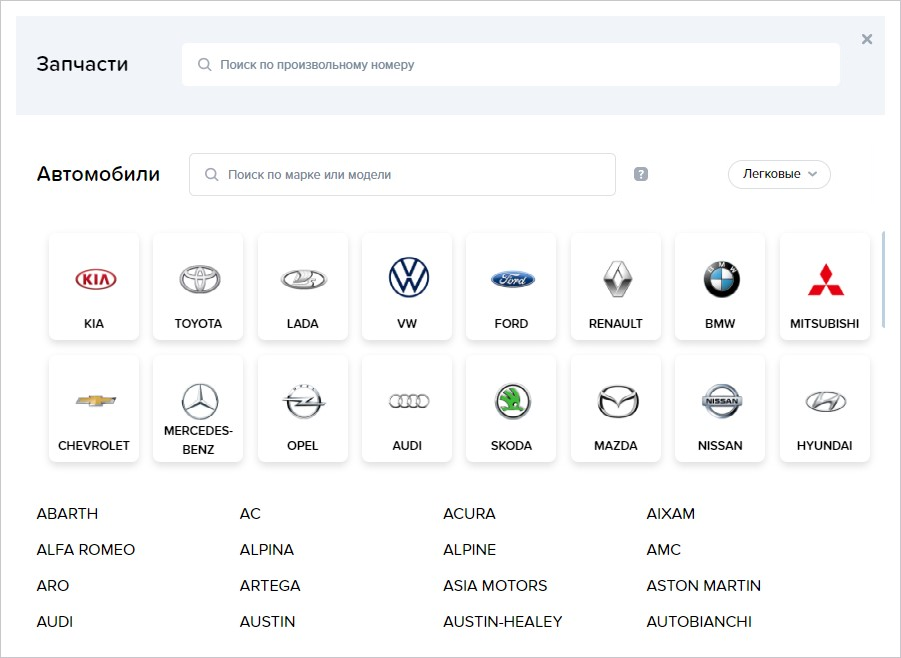The height and width of the screenshot is (658, 901).
Task: Click the question mark help icon
Action: pyautogui.click(x=641, y=174)
